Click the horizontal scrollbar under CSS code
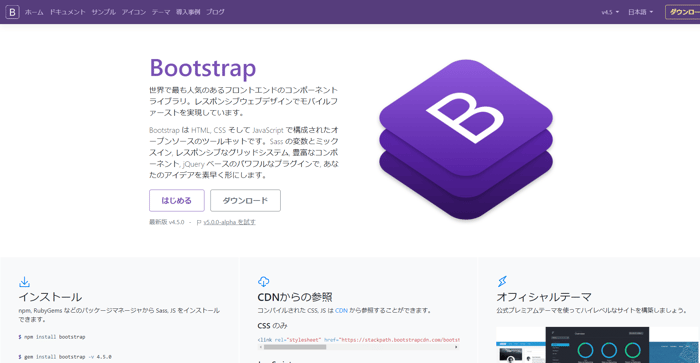Screen dimensions: 700x363 295,347
